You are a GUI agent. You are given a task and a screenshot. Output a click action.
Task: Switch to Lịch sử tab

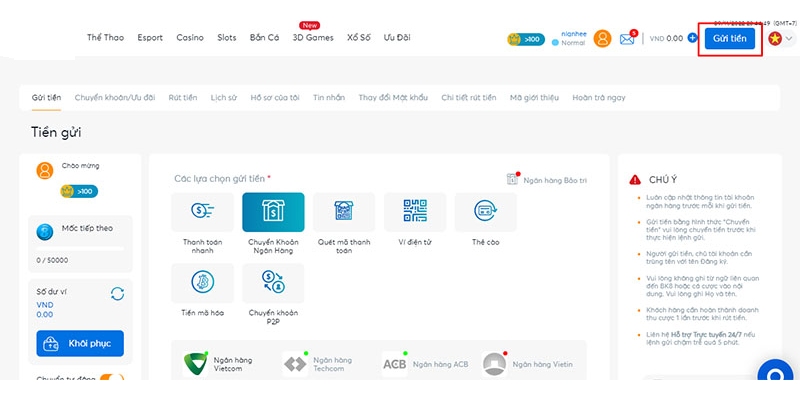tap(223, 97)
